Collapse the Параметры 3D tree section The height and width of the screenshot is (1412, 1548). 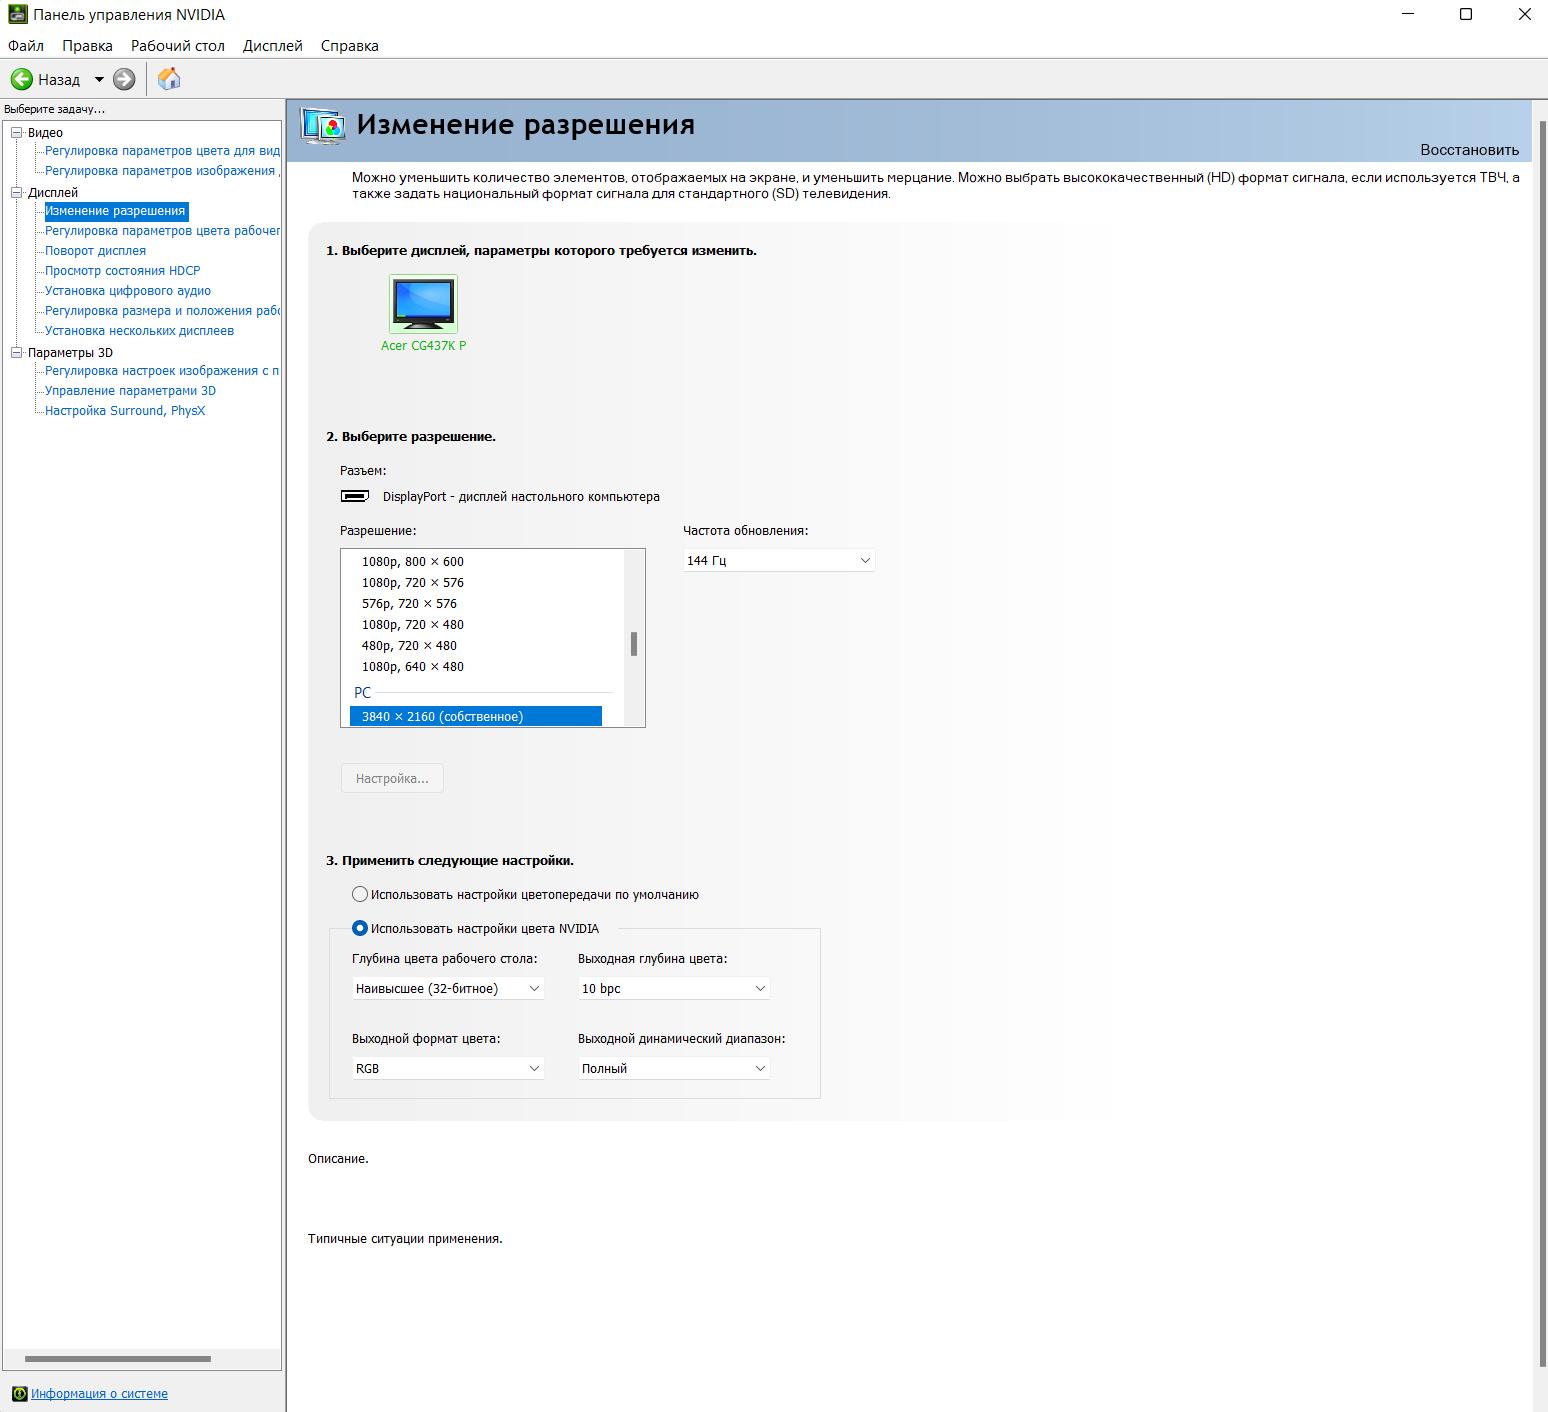(x=16, y=352)
